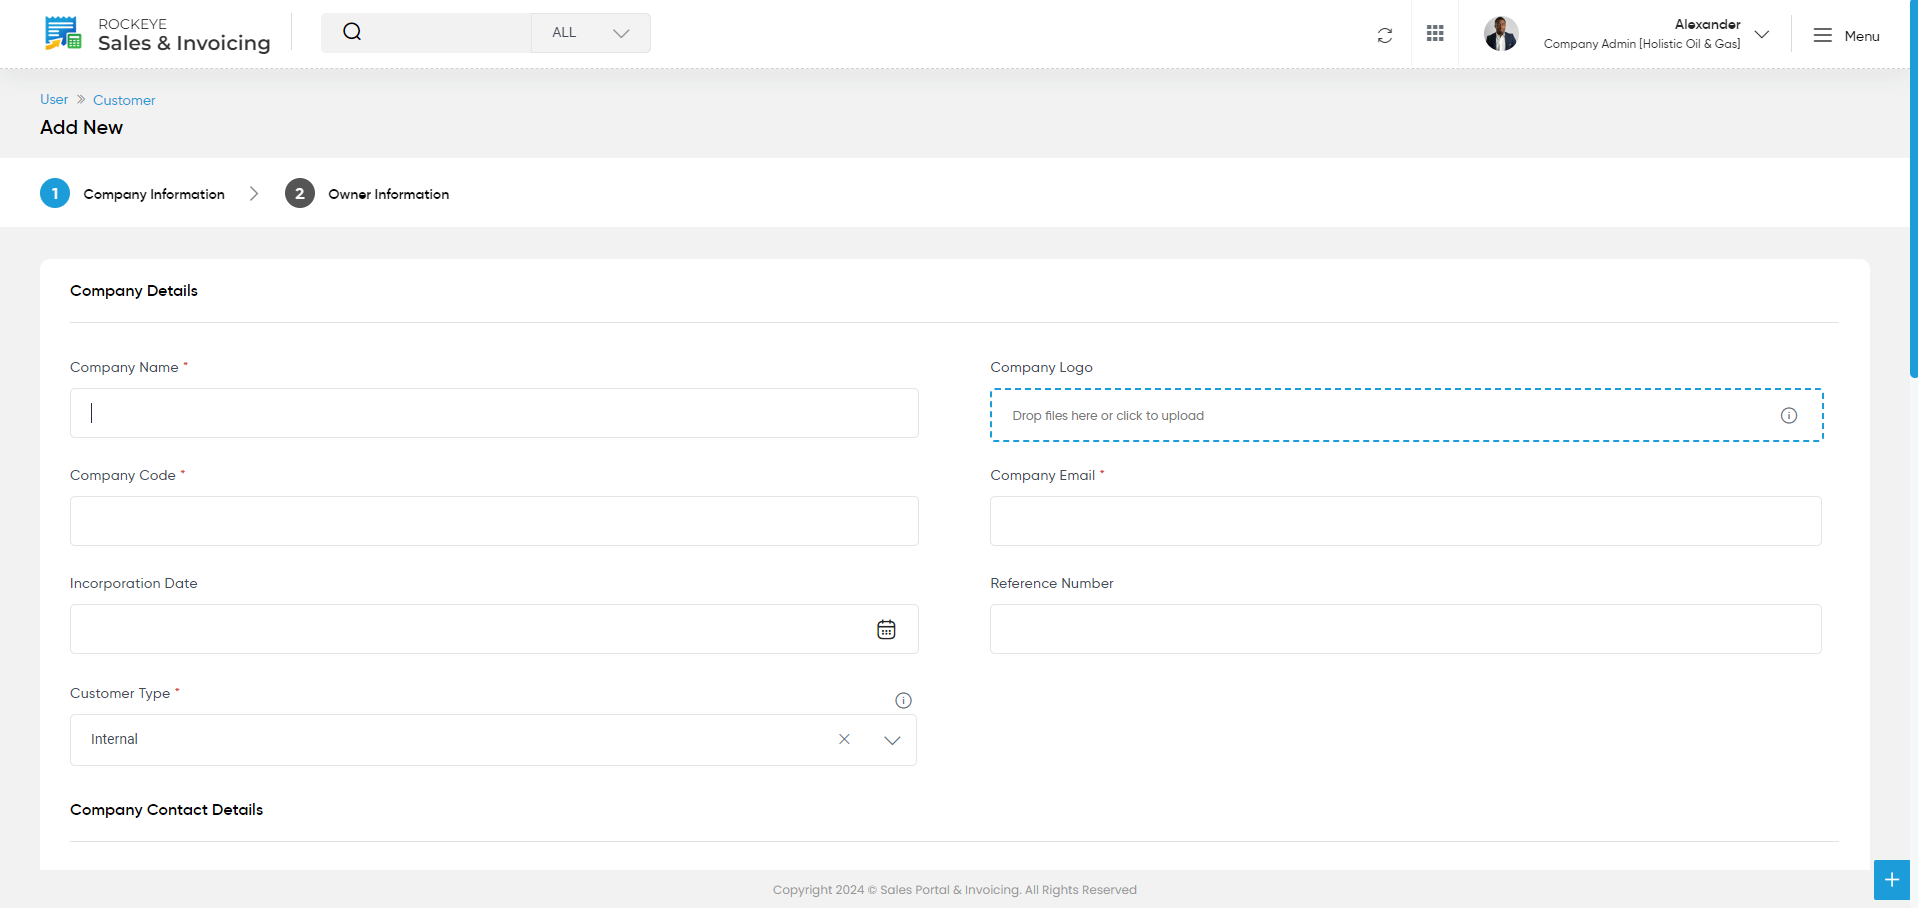
Task: Switch to Owner Information step
Action: (367, 193)
